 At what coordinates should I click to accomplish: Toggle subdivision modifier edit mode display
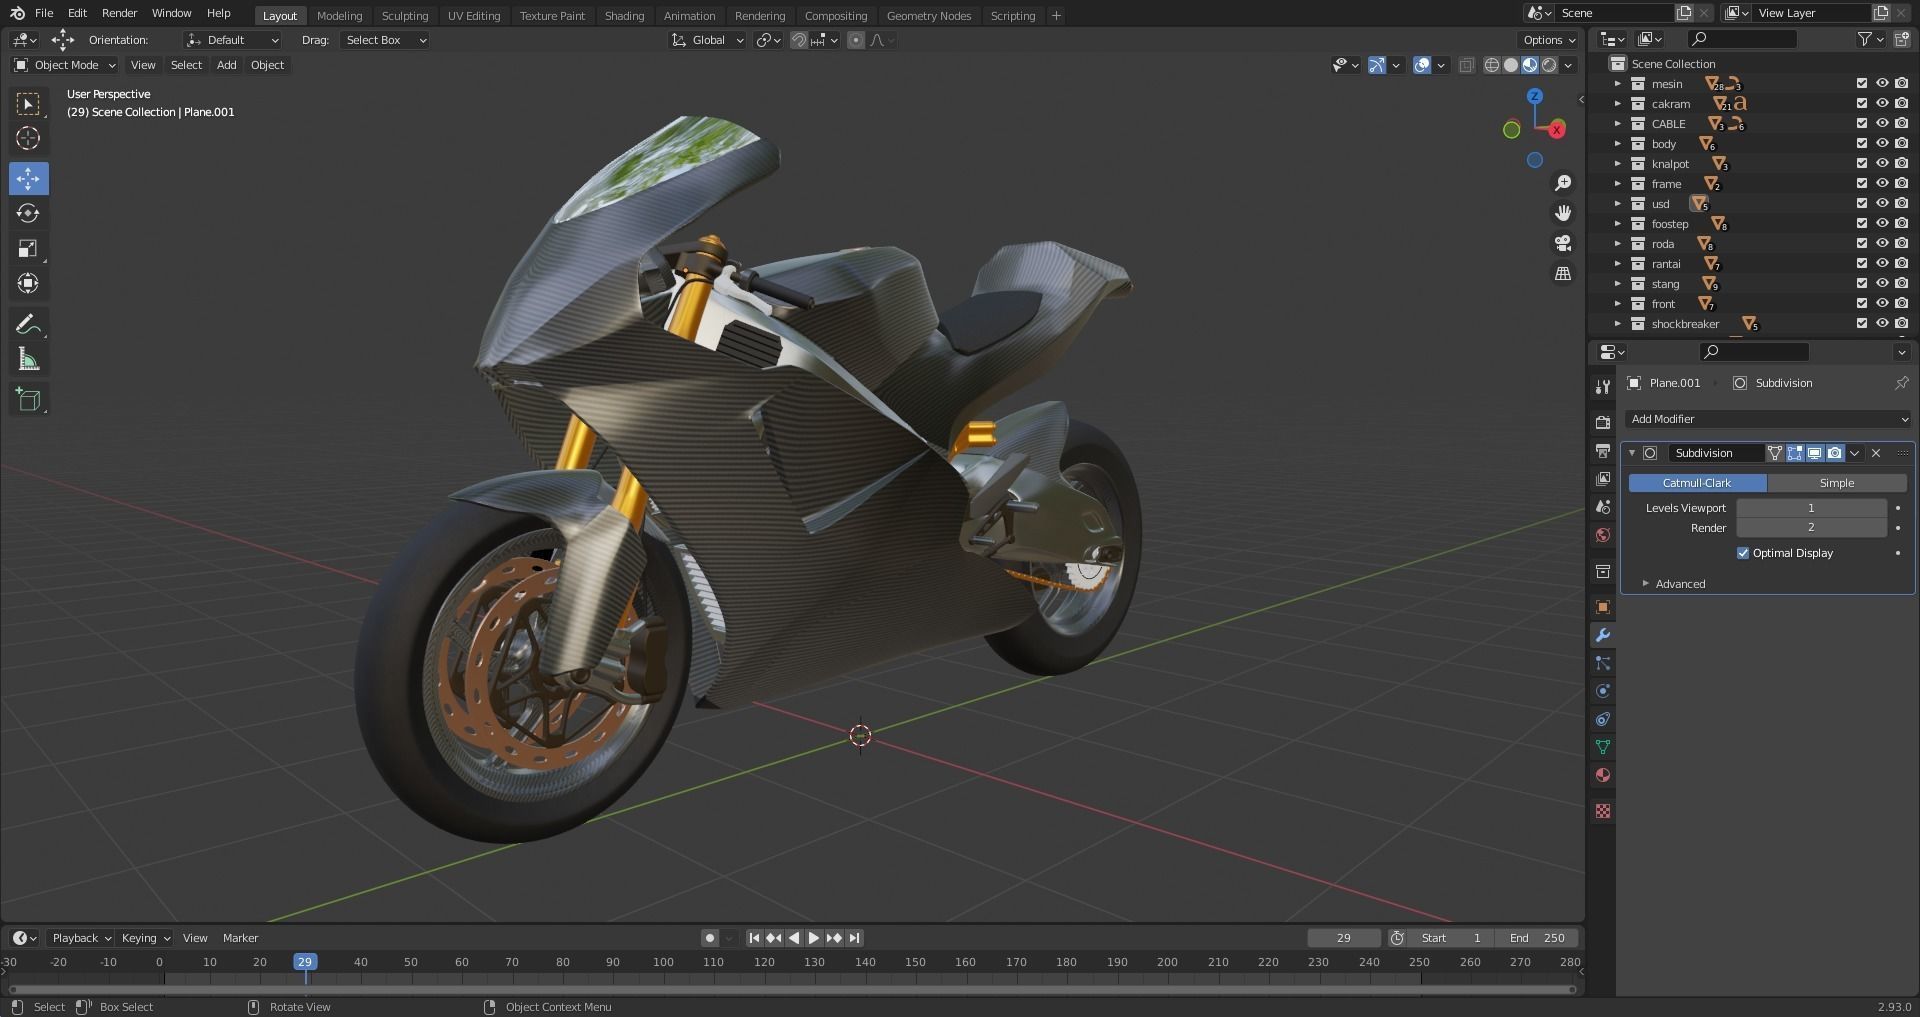1795,453
